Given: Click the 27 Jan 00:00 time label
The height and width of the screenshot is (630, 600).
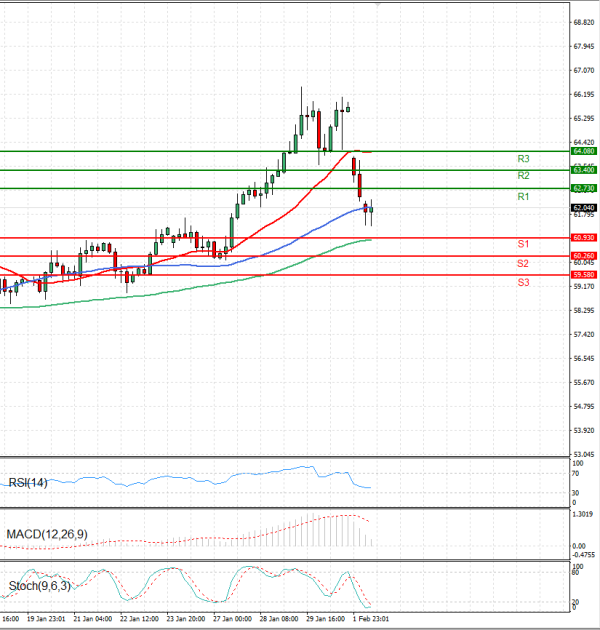Looking at the screenshot, I should (230, 619).
